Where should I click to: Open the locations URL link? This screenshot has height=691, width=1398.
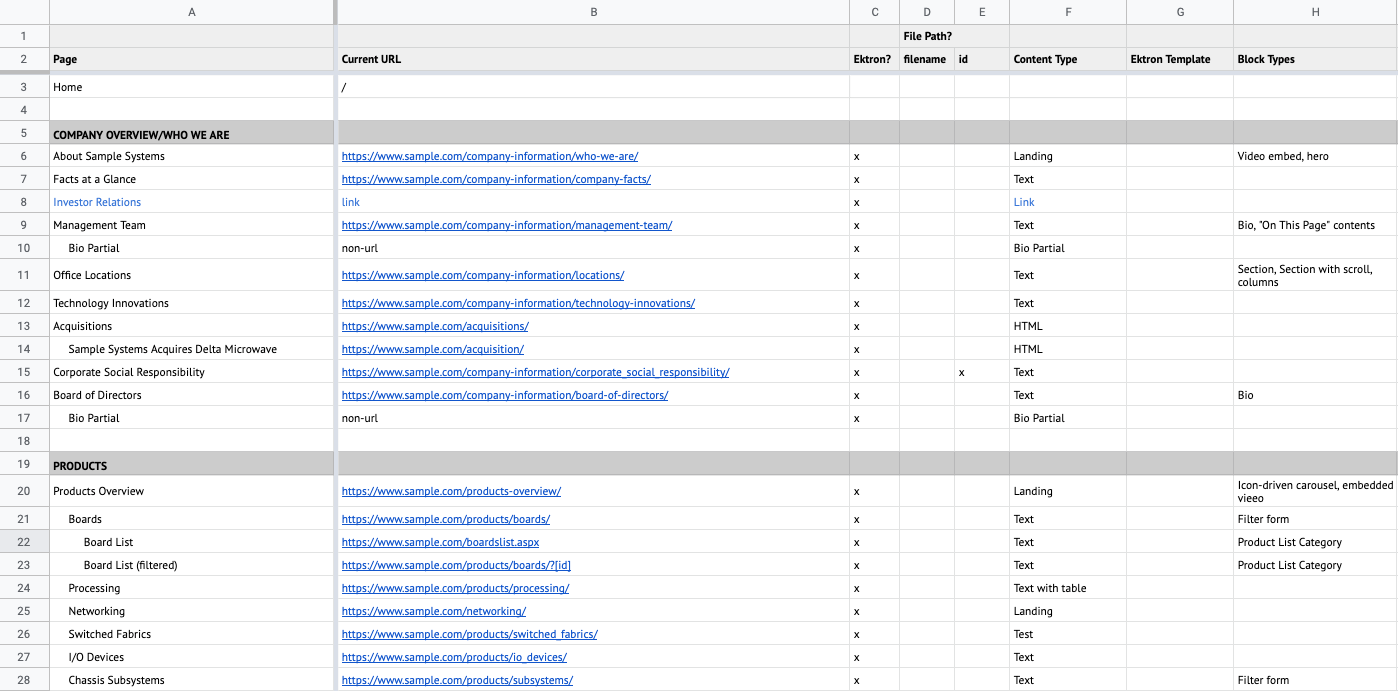click(x=482, y=275)
